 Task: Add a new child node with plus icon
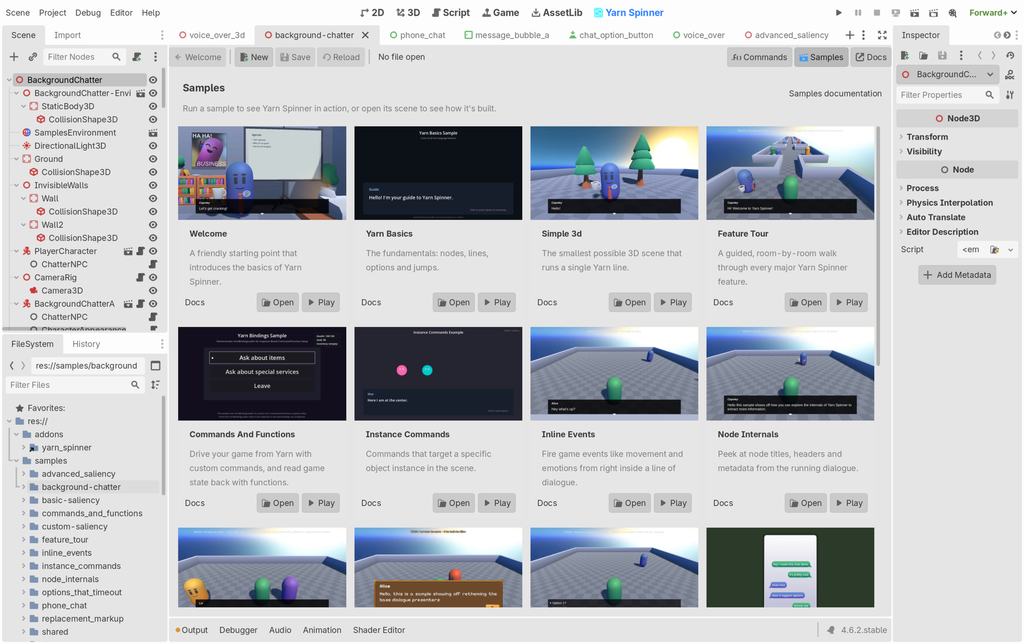click(14, 57)
